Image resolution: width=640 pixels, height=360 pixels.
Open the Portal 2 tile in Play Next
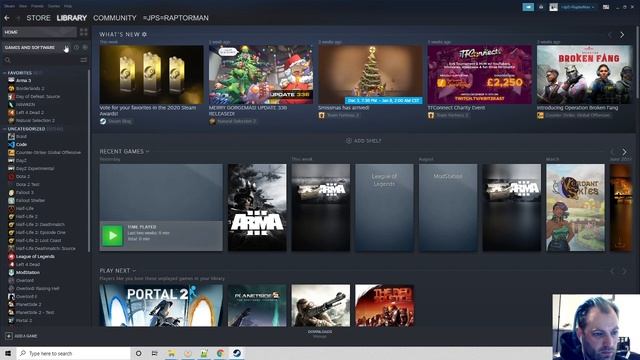[161, 305]
